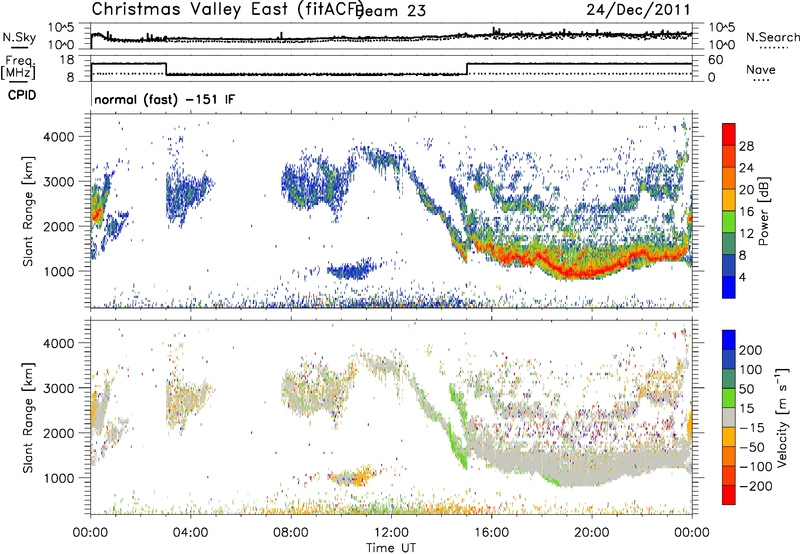Click the 'N.Search' legend label
Screen dimensions: 800x554
coord(772,37)
